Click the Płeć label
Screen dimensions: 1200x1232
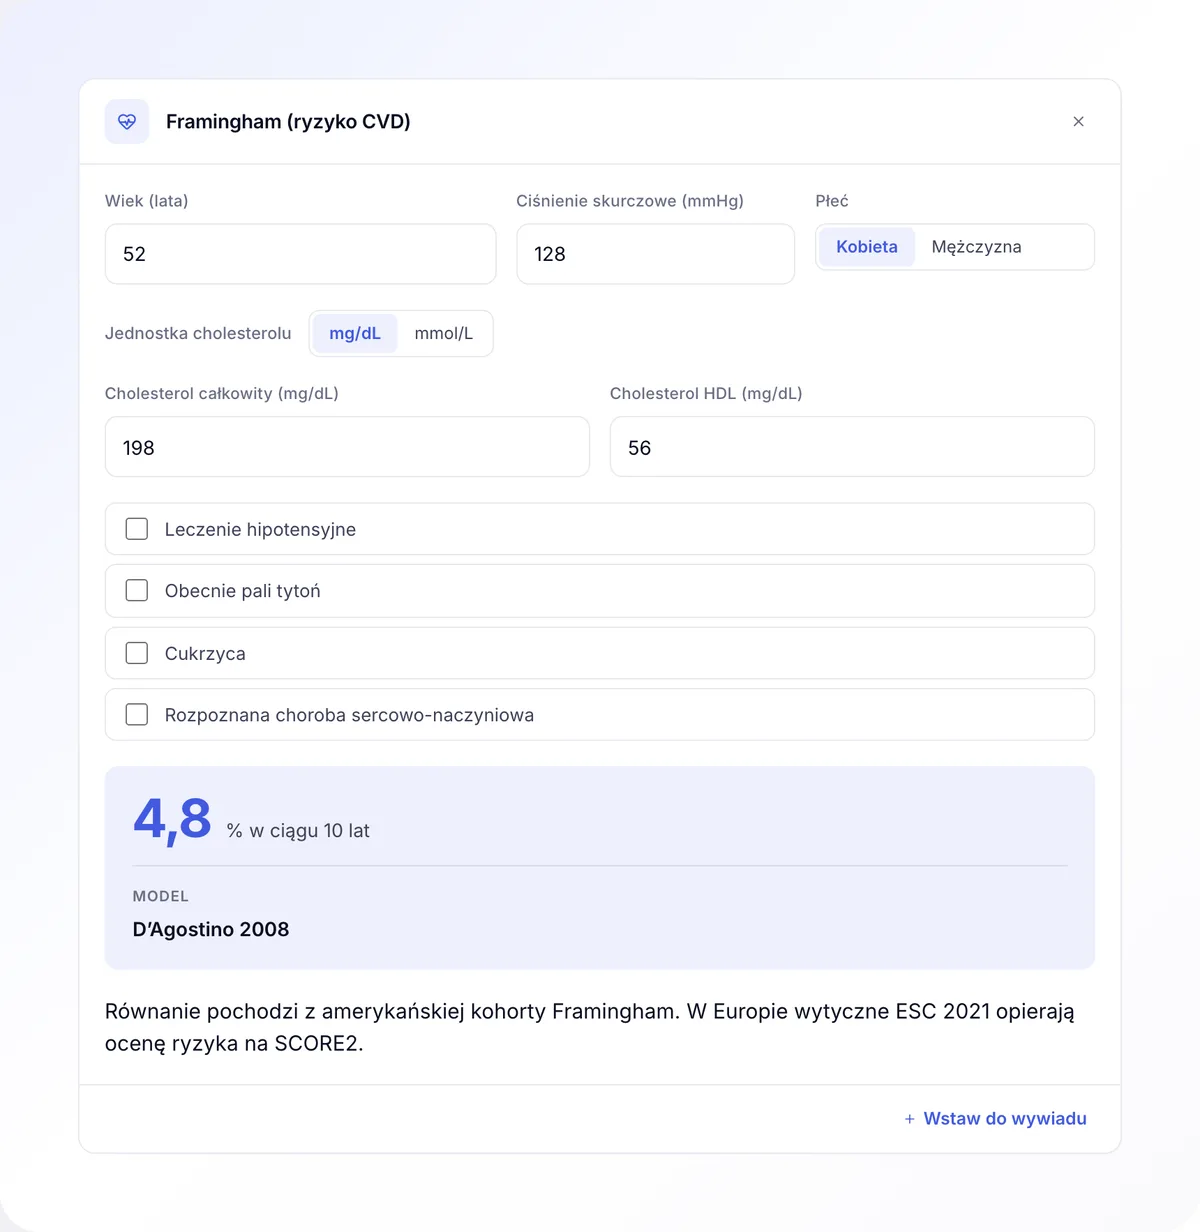click(832, 201)
